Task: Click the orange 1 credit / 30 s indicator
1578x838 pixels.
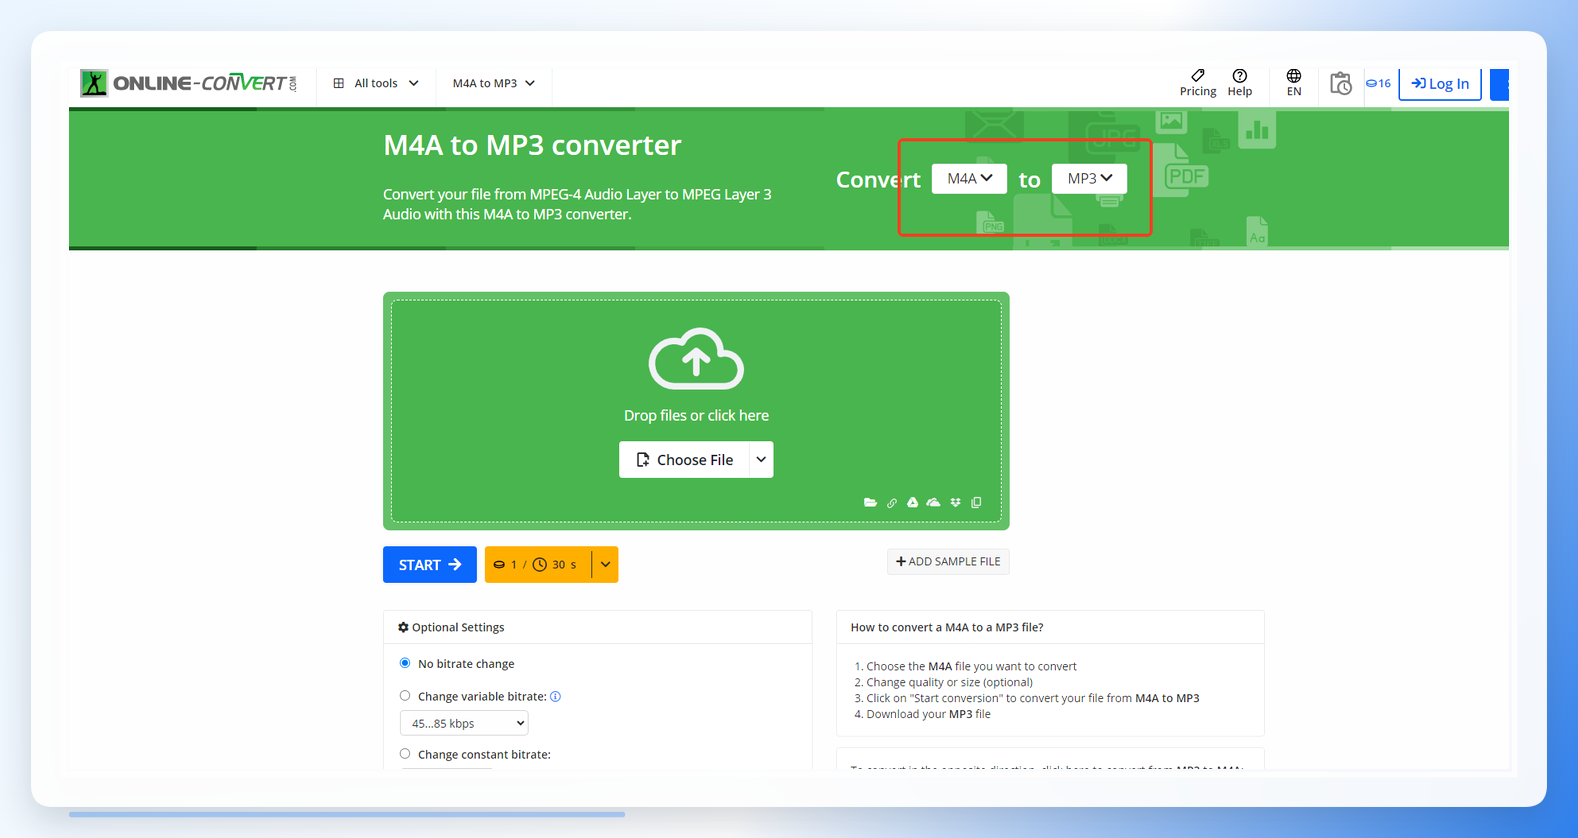Action: 538,565
